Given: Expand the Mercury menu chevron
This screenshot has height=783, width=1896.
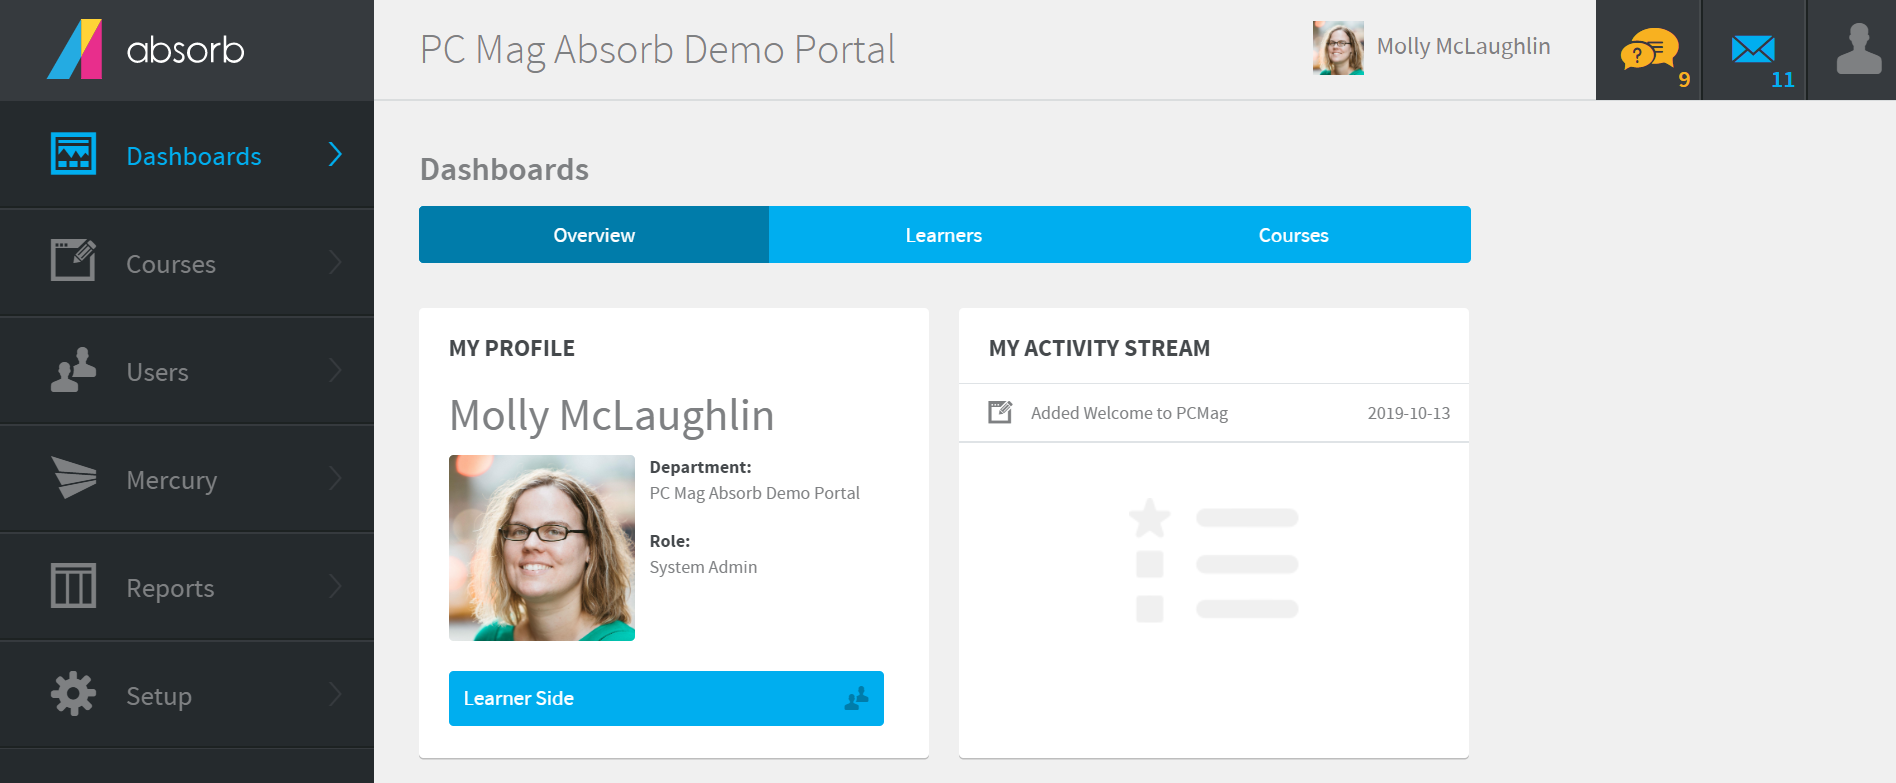Looking at the screenshot, I should pos(335,478).
